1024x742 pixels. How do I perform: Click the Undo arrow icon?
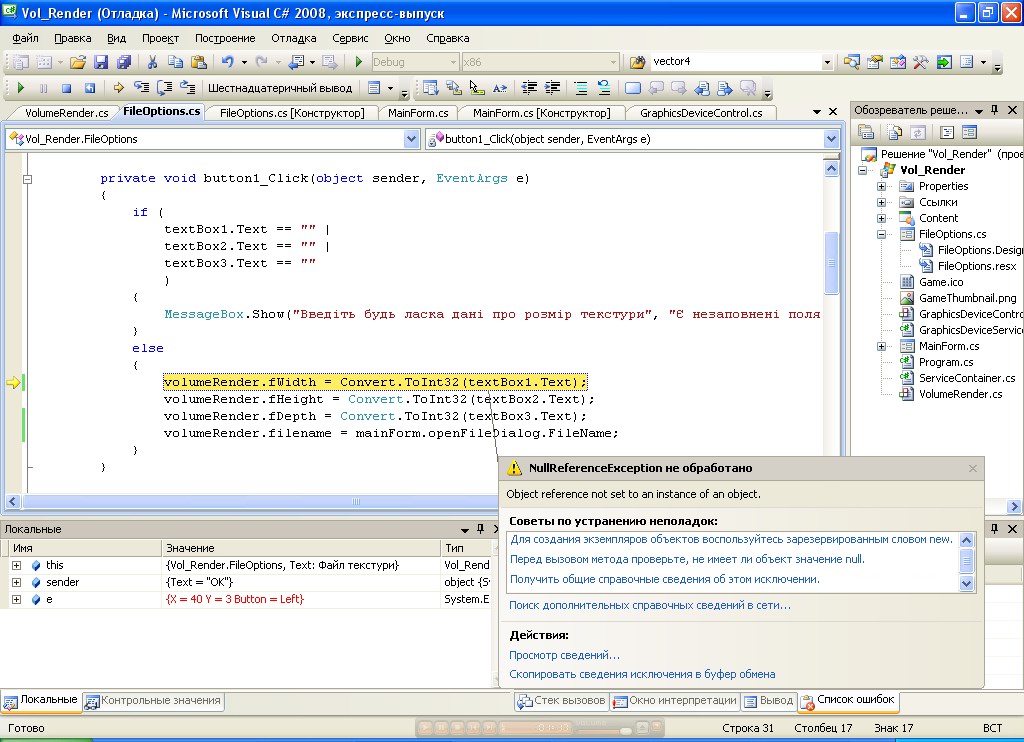click(227, 62)
